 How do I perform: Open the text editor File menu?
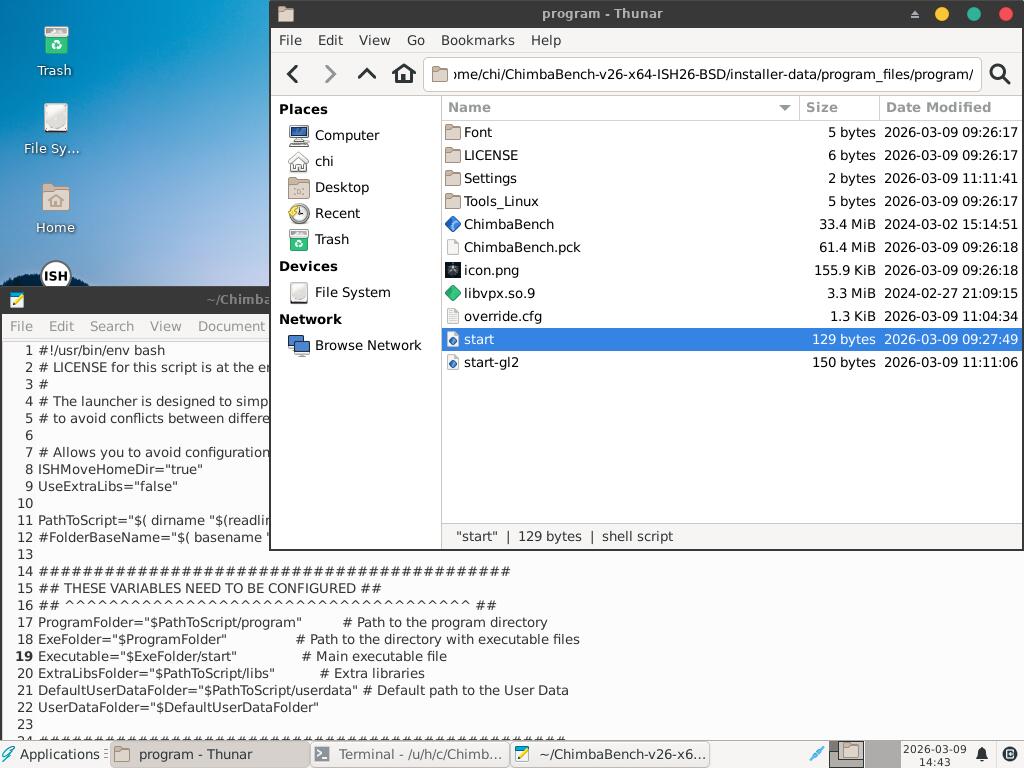pyautogui.click(x=21, y=326)
